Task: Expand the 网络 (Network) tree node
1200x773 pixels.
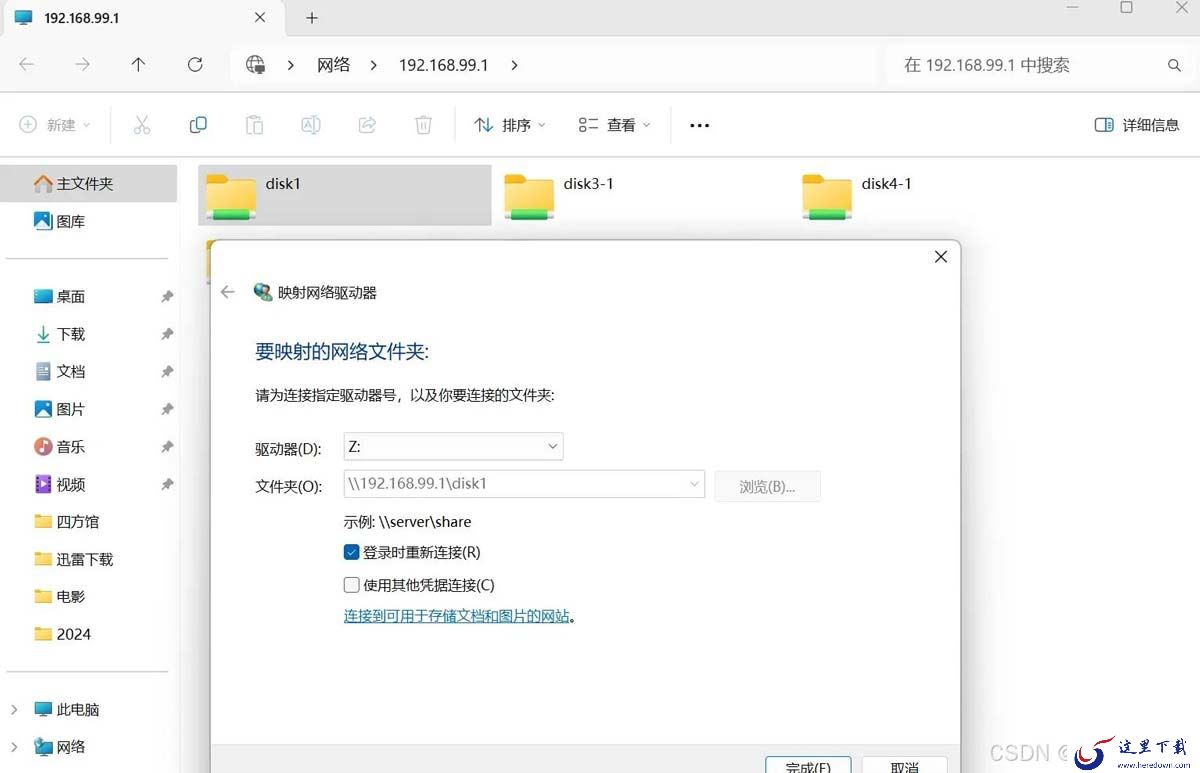Action: tap(14, 747)
